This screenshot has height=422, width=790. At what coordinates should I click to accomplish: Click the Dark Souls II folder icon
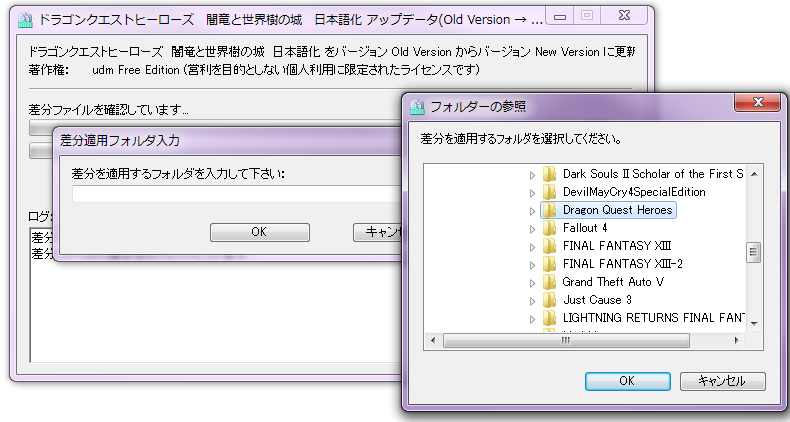pyautogui.click(x=549, y=174)
